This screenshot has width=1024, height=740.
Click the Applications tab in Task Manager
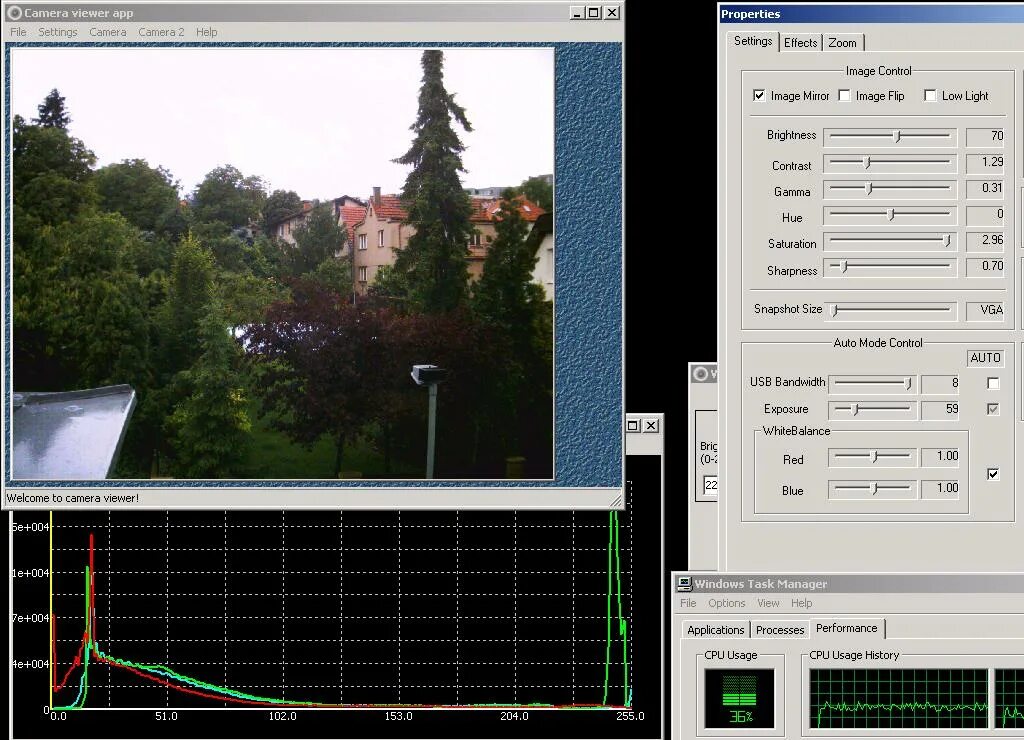pos(715,629)
